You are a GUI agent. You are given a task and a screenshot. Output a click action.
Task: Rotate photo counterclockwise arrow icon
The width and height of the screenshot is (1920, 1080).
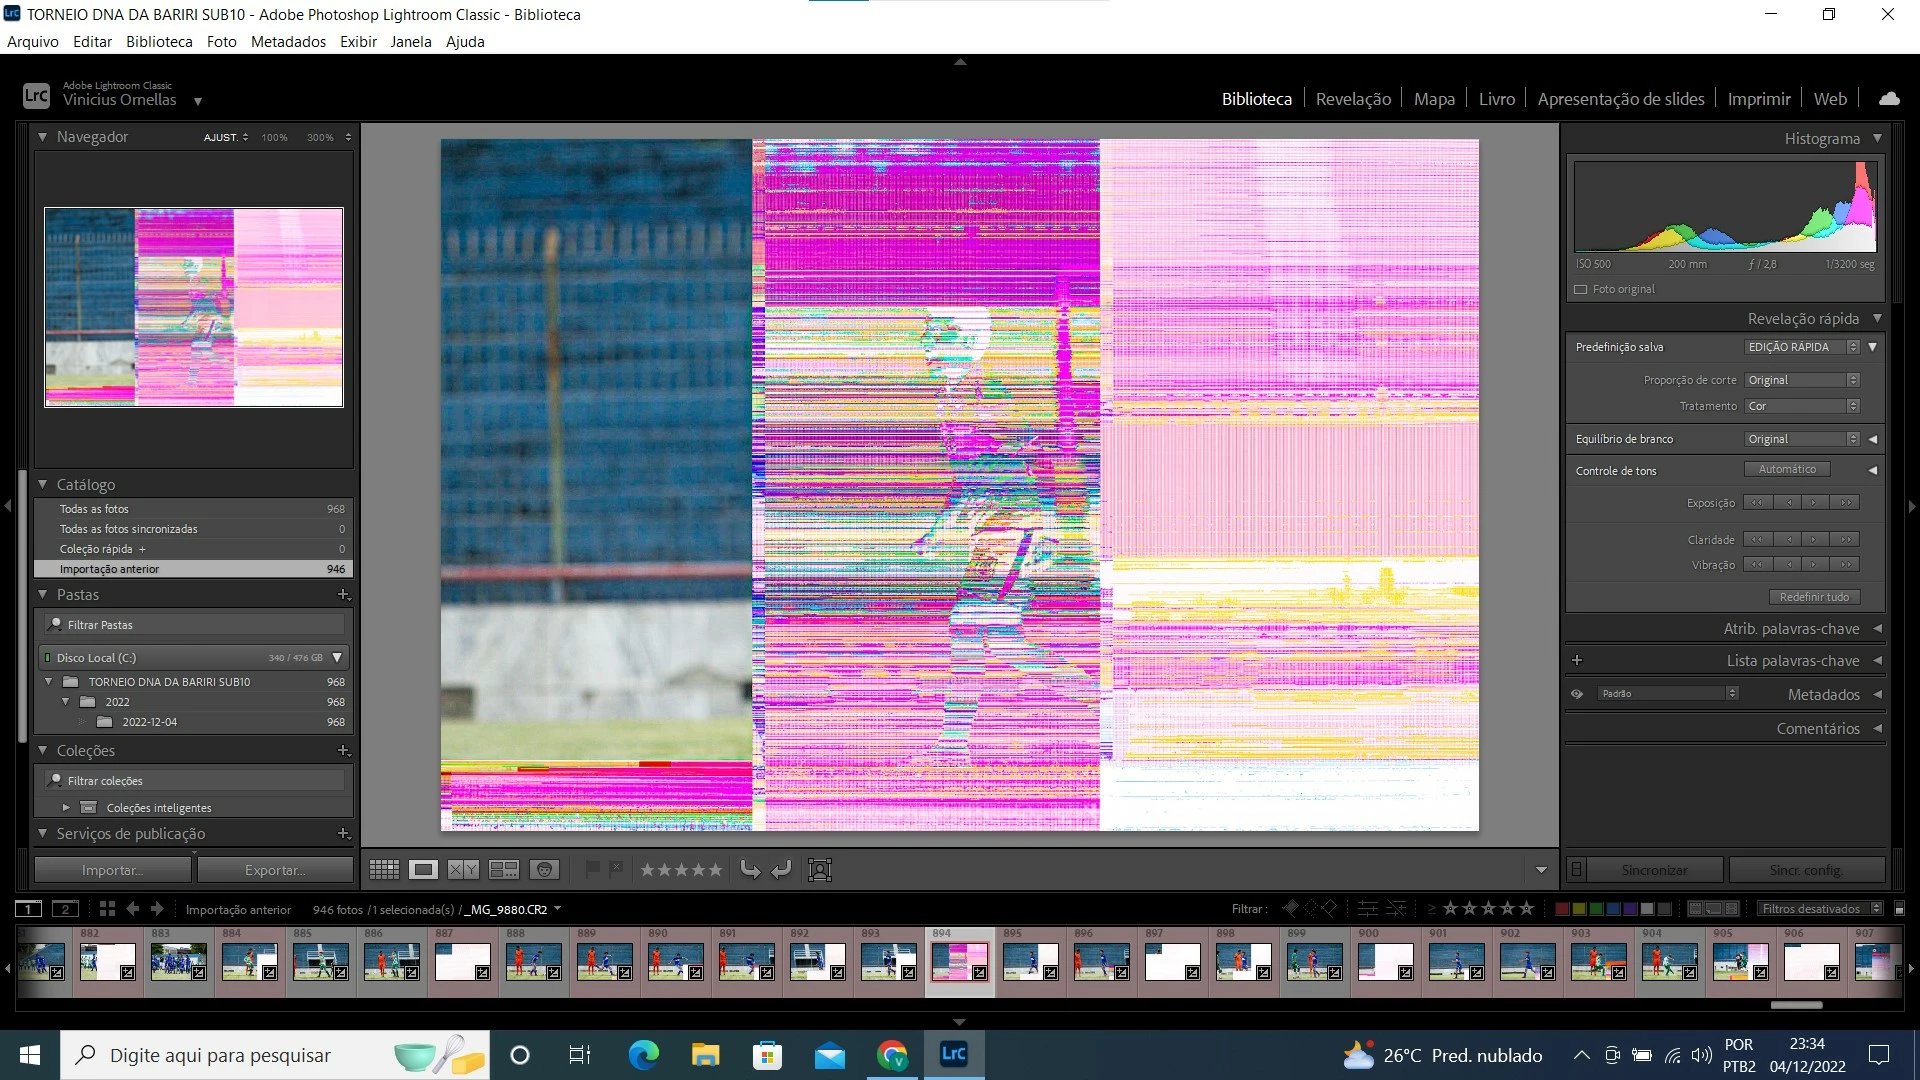[750, 870]
